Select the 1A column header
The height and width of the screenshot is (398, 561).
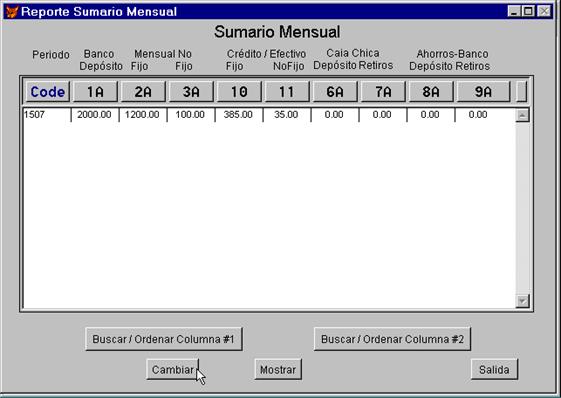[x=95, y=92]
